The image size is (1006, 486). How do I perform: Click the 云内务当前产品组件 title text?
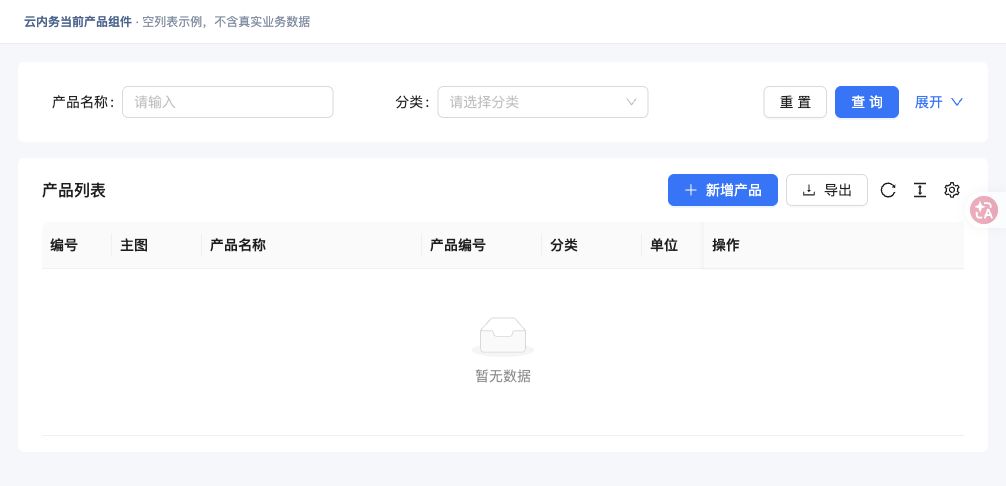coord(78,22)
